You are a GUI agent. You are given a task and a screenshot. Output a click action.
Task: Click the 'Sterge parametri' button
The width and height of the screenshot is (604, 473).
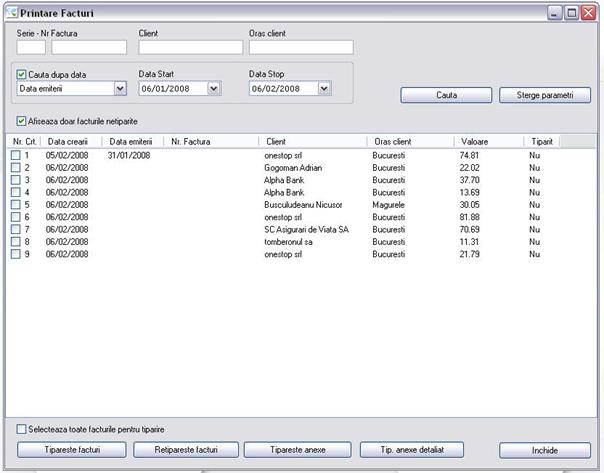point(545,96)
